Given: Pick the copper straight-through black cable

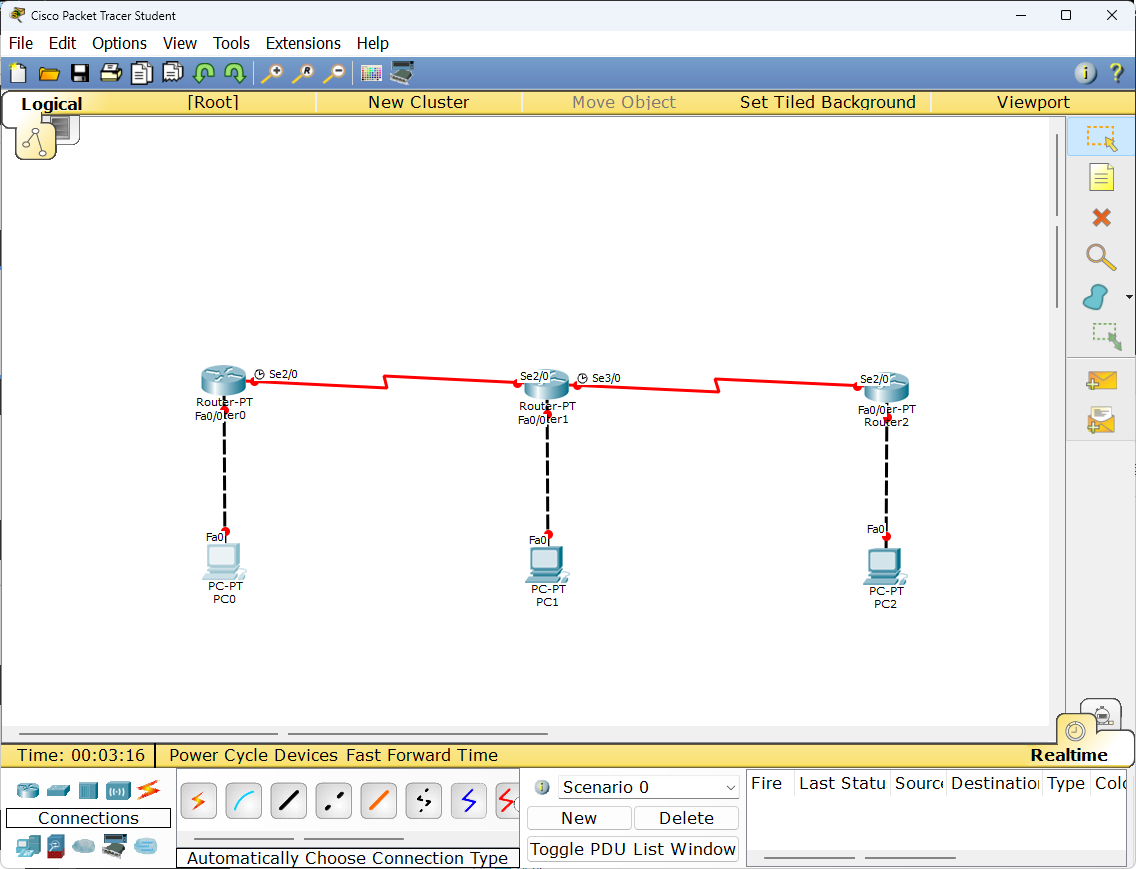Looking at the screenshot, I should 288,801.
